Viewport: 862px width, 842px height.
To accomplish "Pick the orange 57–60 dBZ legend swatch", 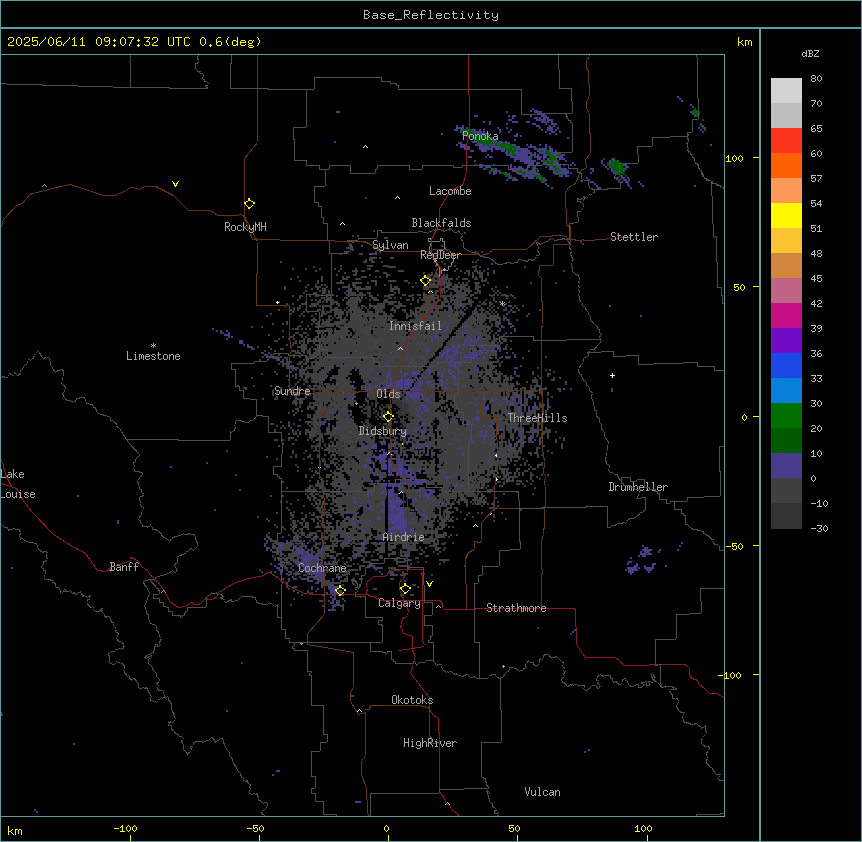I will tap(786, 165).
